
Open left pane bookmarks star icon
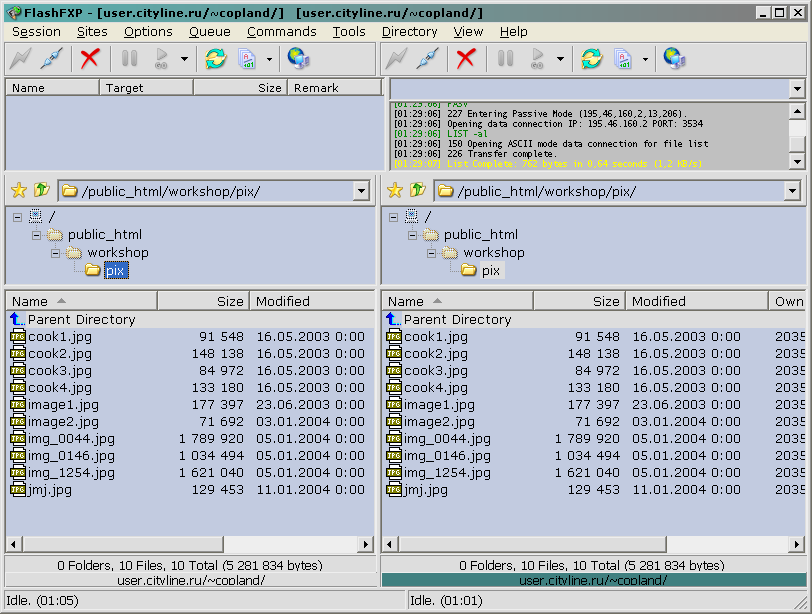pyautogui.click(x=18, y=190)
